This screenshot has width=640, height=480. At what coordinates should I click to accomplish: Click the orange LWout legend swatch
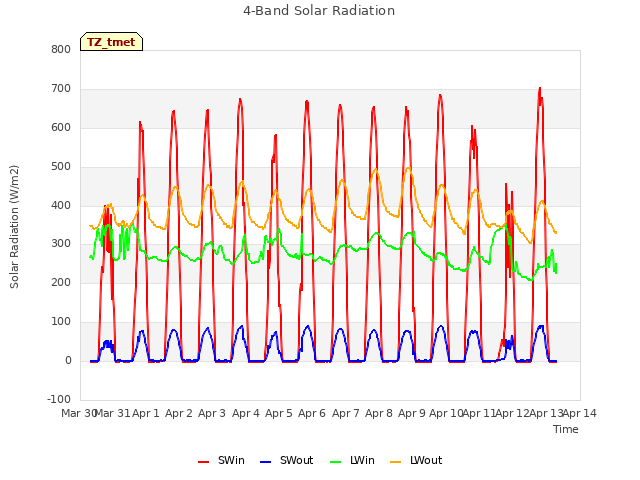click(x=396, y=462)
